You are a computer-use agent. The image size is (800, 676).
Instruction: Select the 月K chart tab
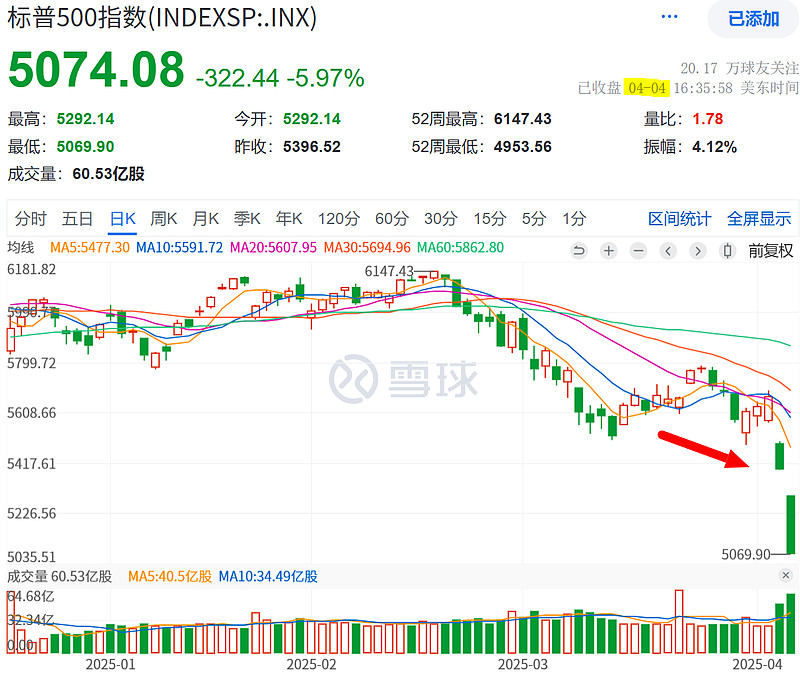[x=205, y=219]
